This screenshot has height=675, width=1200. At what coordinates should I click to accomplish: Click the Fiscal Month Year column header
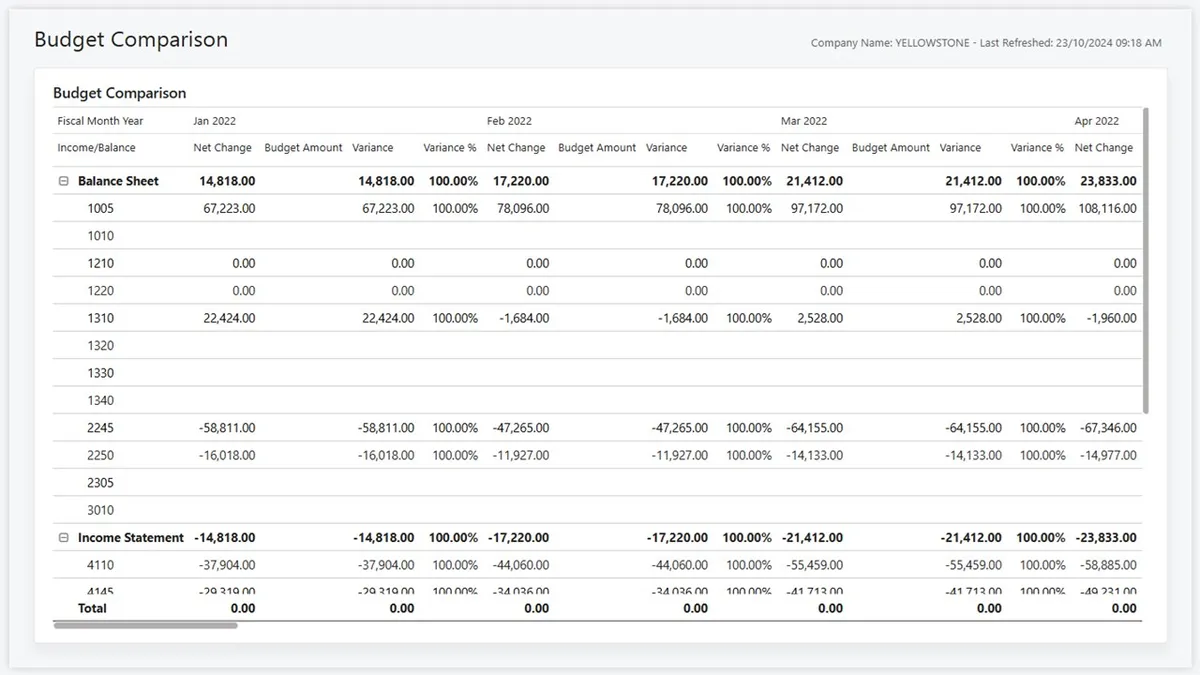point(100,121)
